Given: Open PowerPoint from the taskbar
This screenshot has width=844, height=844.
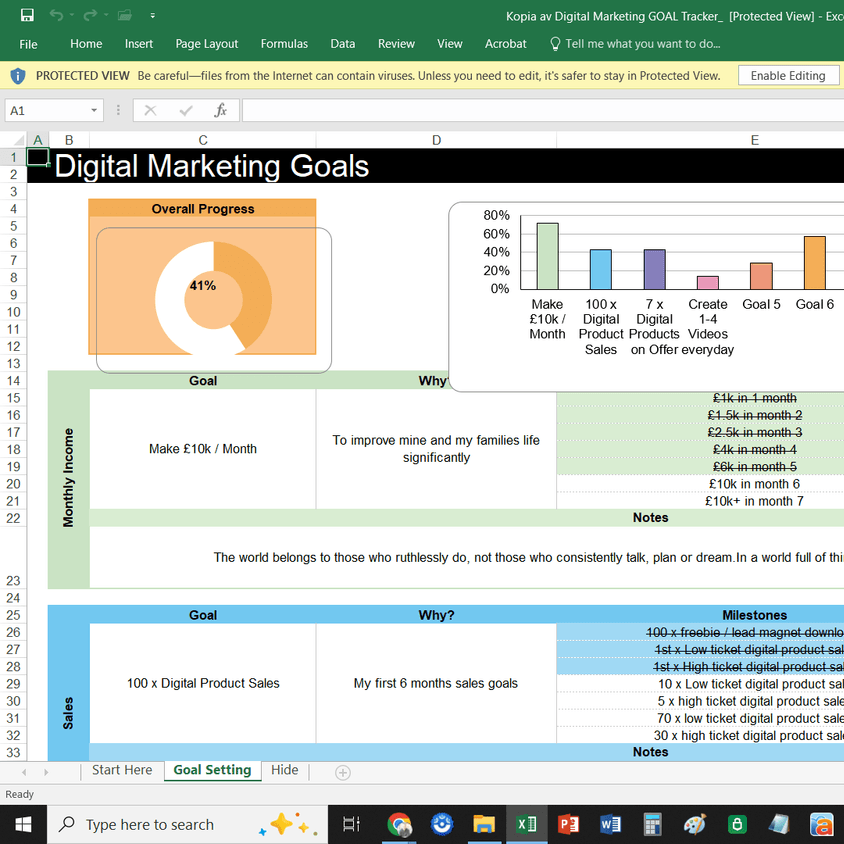Looking at the screenshot, I should (x=568, y=824).
